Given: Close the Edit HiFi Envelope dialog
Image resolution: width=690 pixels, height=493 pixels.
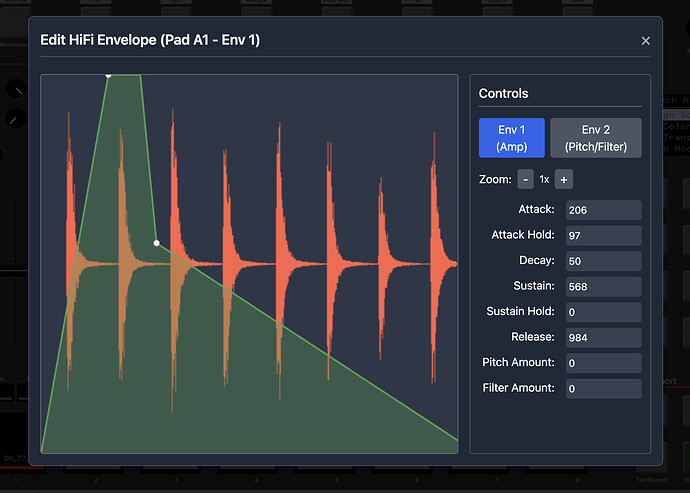Looking at the screenshot, I should point(645,41).
